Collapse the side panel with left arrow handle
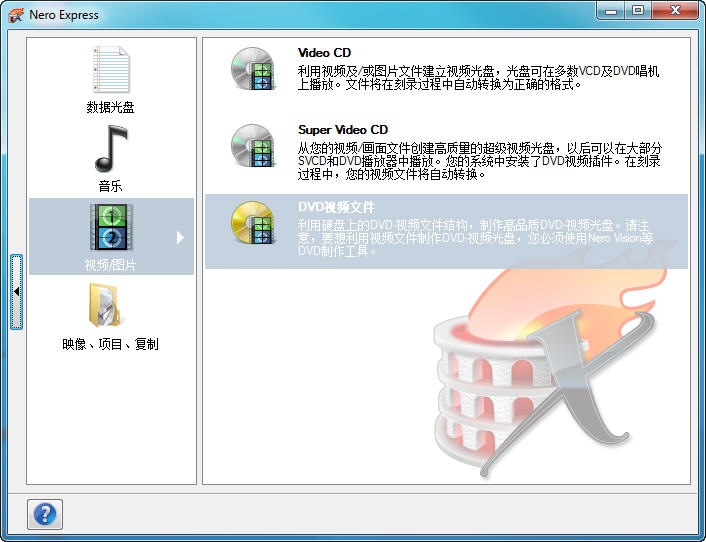 click(17, 292)
